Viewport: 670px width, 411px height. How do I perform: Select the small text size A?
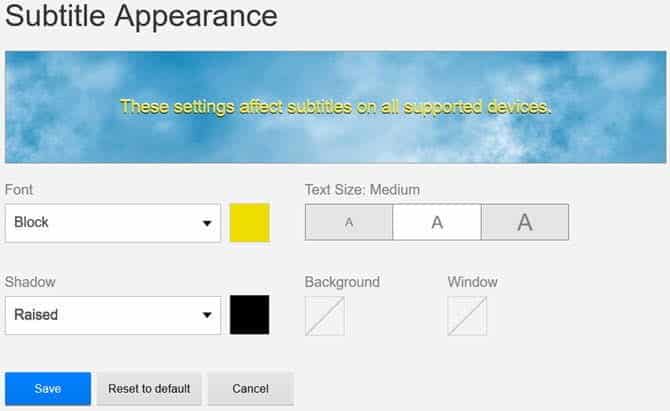pos(349,223)
